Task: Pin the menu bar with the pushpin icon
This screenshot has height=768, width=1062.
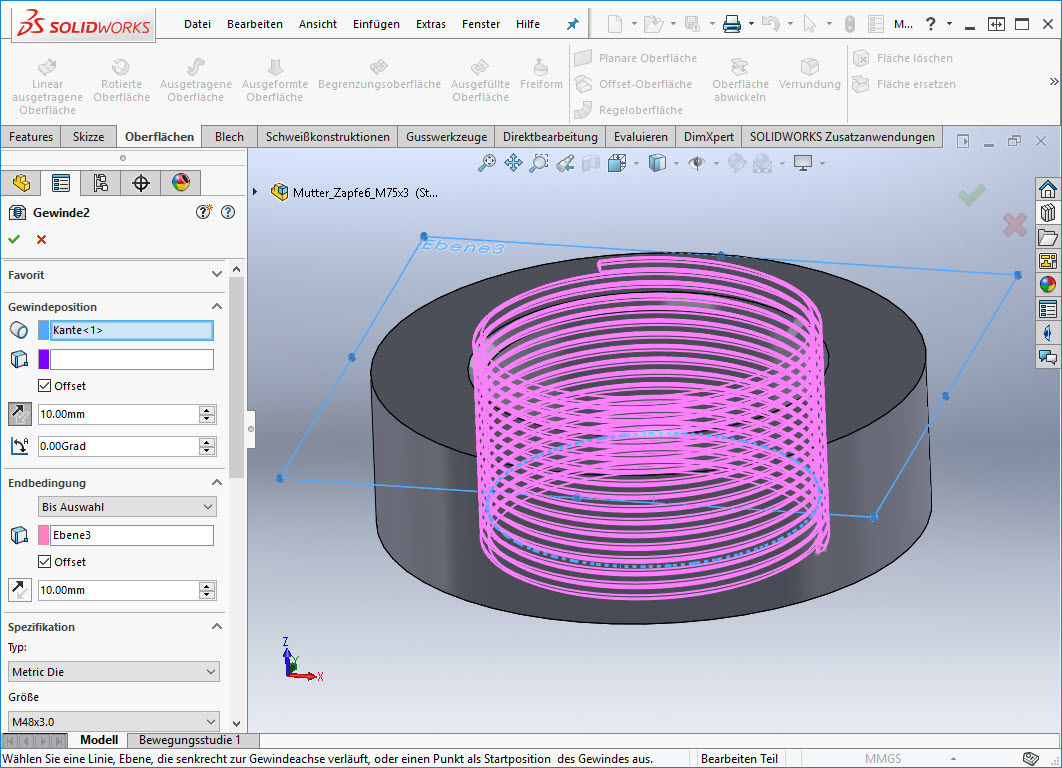Action: coord(573,24)
